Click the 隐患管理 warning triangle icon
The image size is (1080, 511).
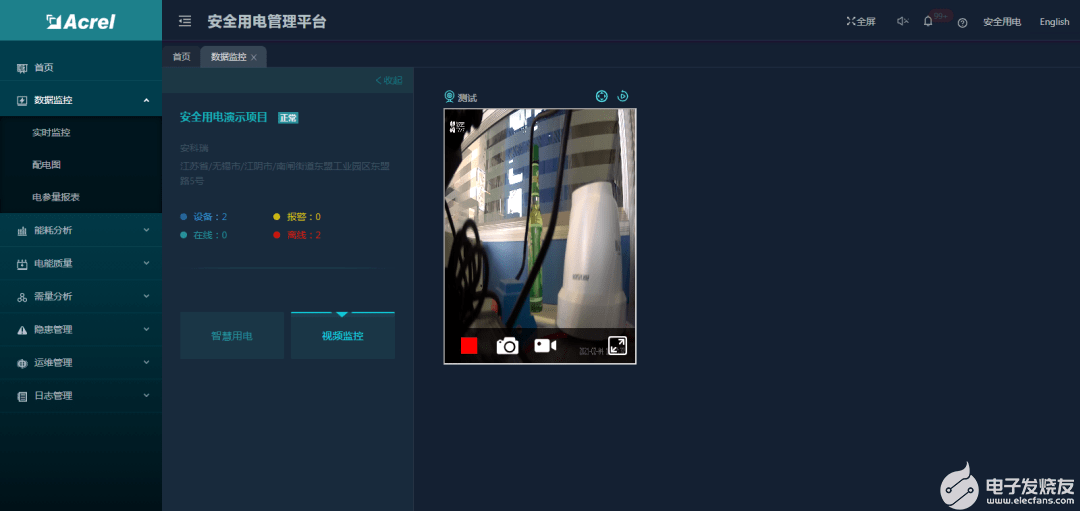point(21,330)
